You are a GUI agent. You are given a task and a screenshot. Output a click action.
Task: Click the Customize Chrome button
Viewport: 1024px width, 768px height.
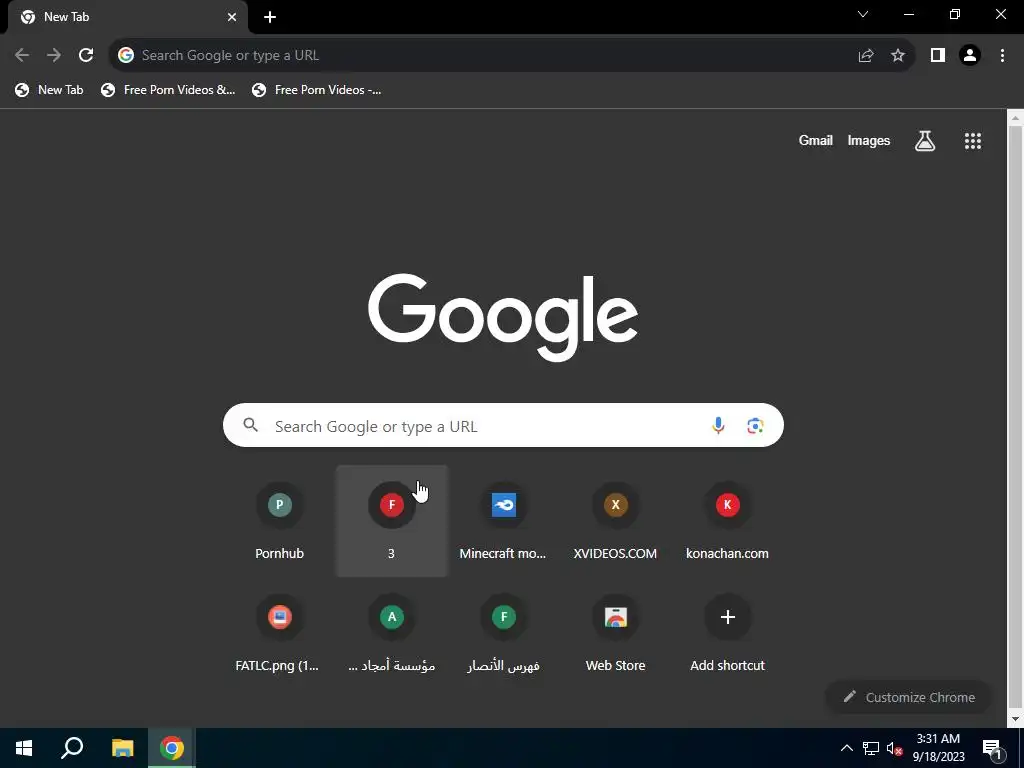(909, 697)
